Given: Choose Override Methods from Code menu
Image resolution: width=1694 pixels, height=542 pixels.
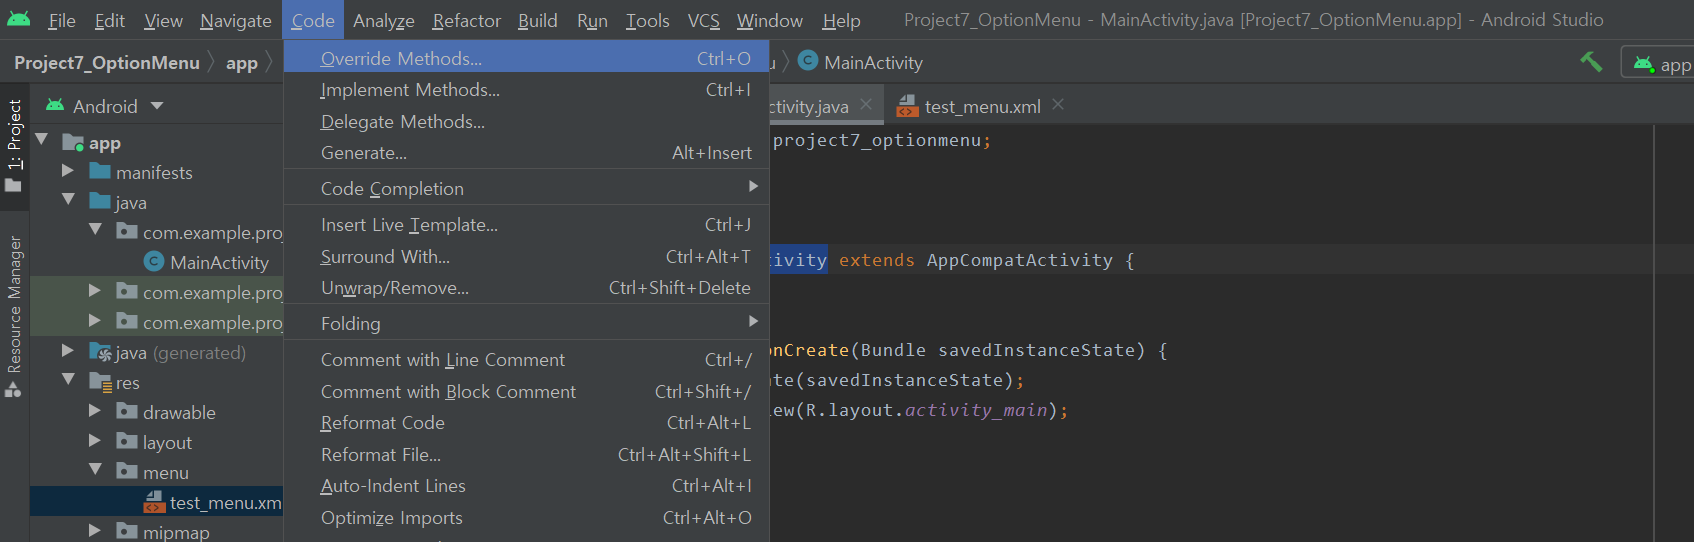Looking at the screenshot, I should click(526, 58).
